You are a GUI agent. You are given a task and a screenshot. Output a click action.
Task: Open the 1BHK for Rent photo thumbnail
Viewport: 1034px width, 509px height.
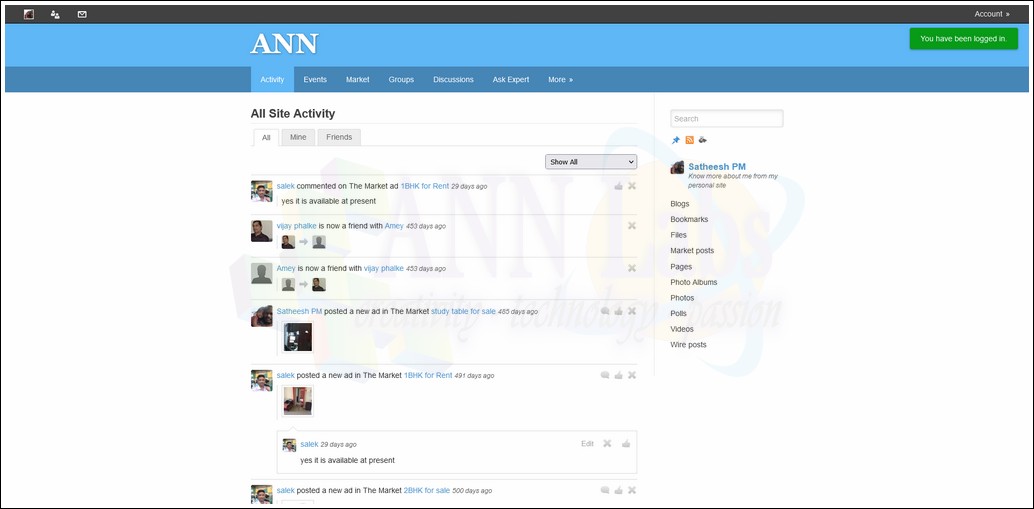[x=297, y=400]
